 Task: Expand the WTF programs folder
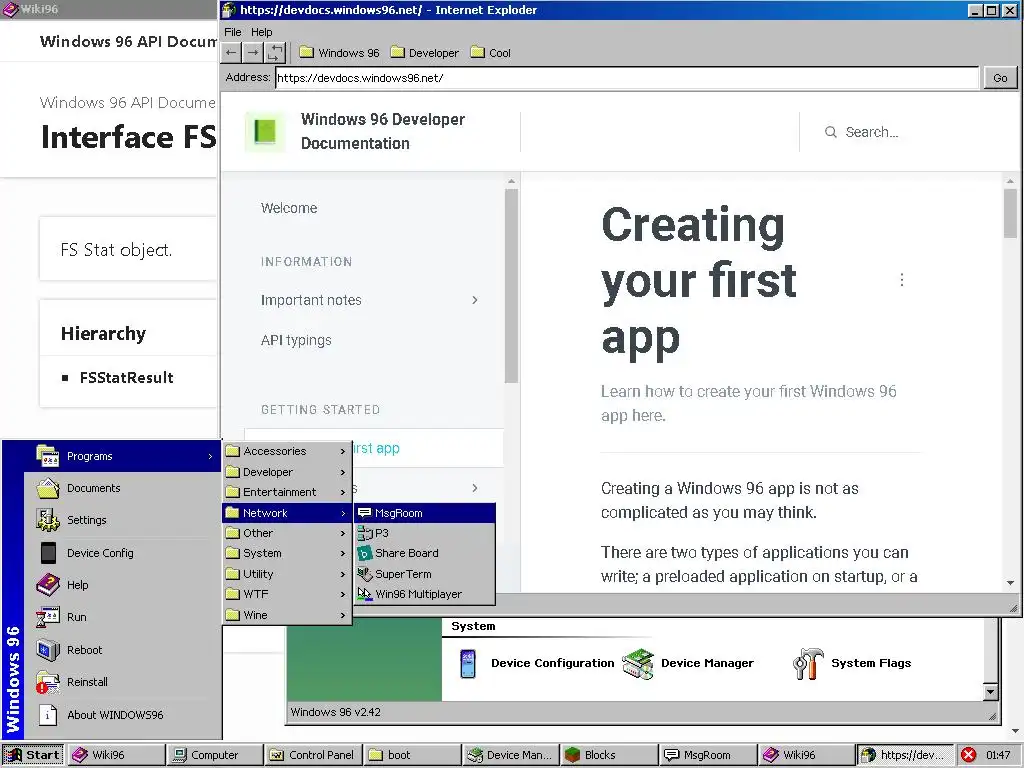click(x=286, y=594)
